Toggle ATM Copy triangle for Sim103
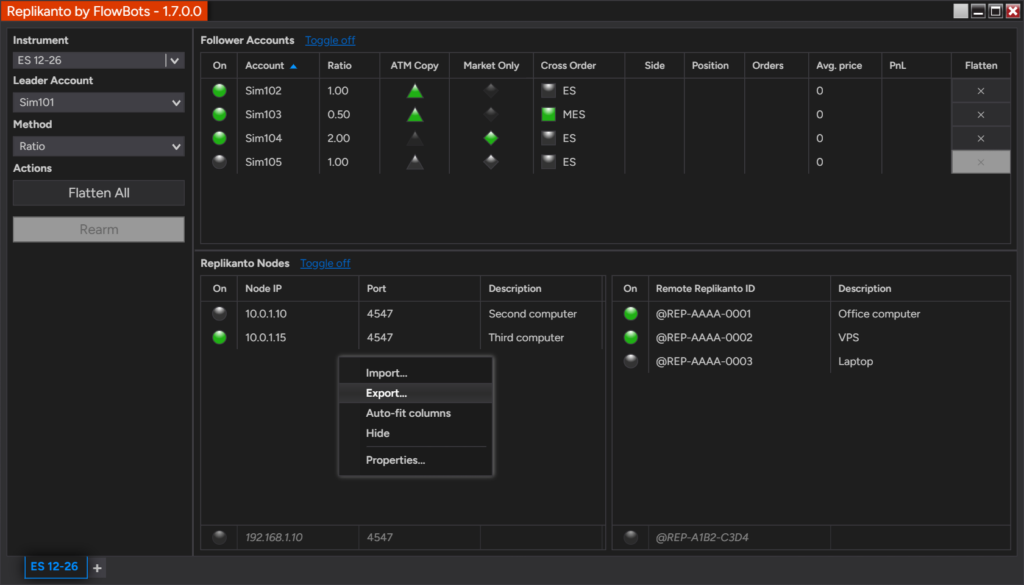Image resolution: width=1024 pixels, height=585 pixels. click(x=415, y=115)
